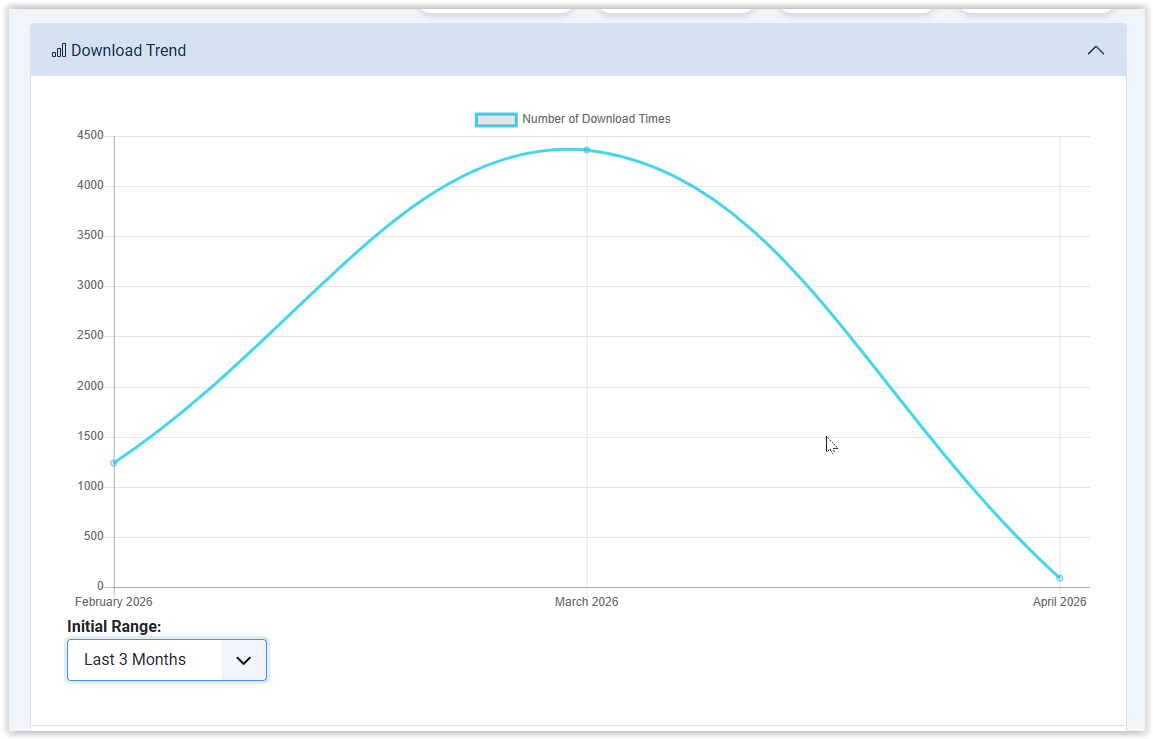Collapse the Download Trend panel using chevron
This screenshot has width=1153, height=739.
point(1096,50)
